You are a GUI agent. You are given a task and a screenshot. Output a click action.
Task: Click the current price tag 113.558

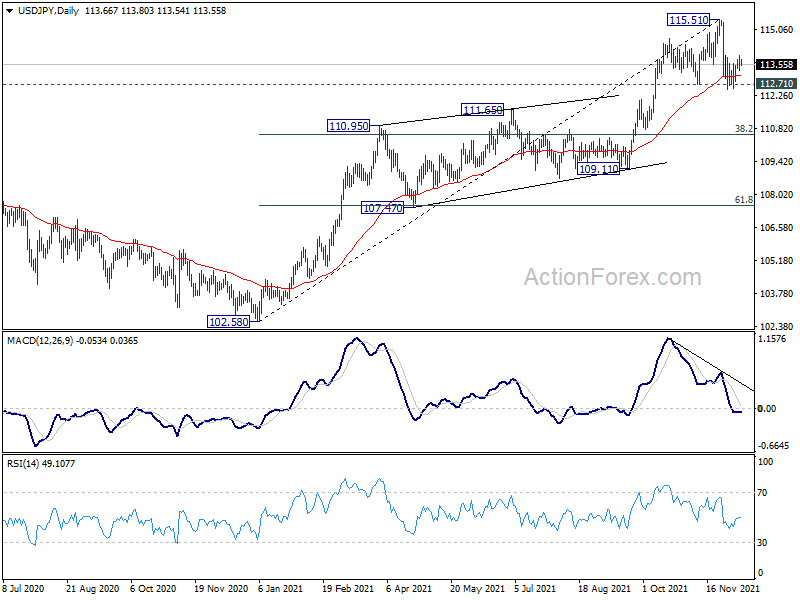pos(776,65)
